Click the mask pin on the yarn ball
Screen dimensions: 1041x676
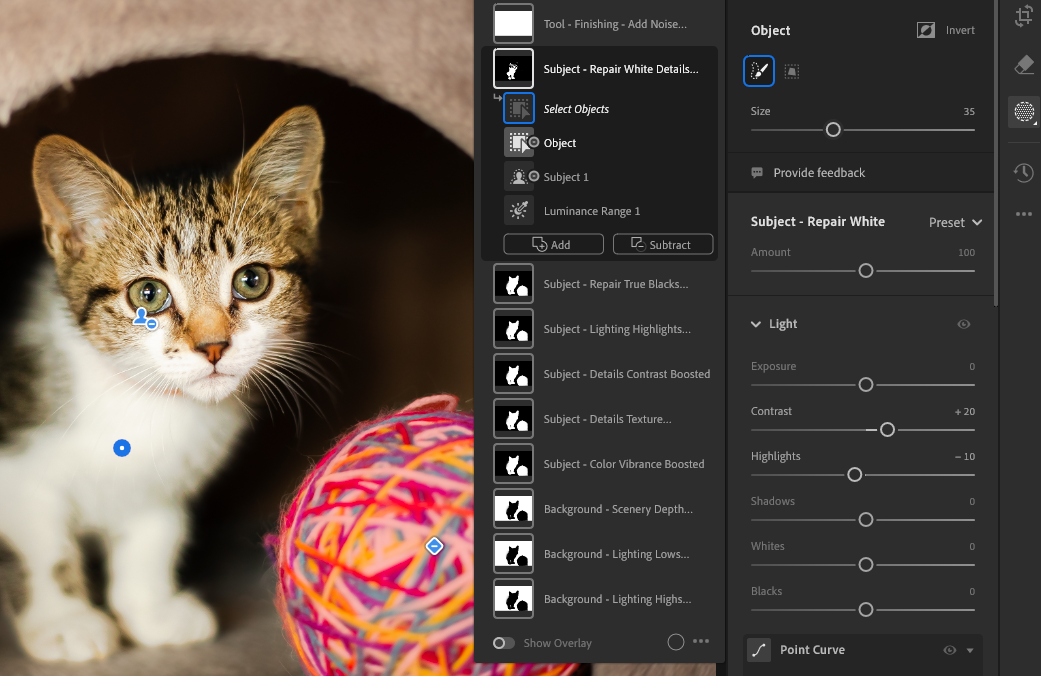(x=434, y=546)
